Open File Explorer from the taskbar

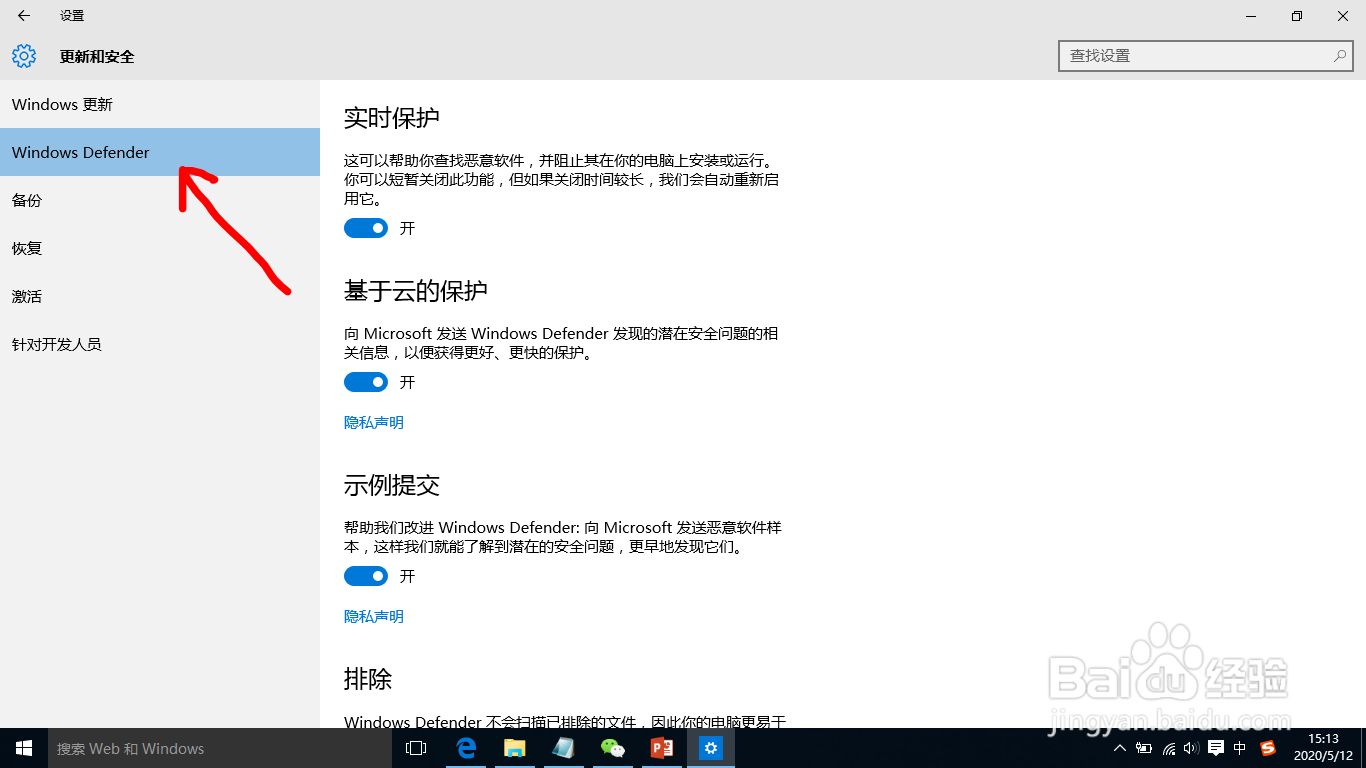click(515, 748)
